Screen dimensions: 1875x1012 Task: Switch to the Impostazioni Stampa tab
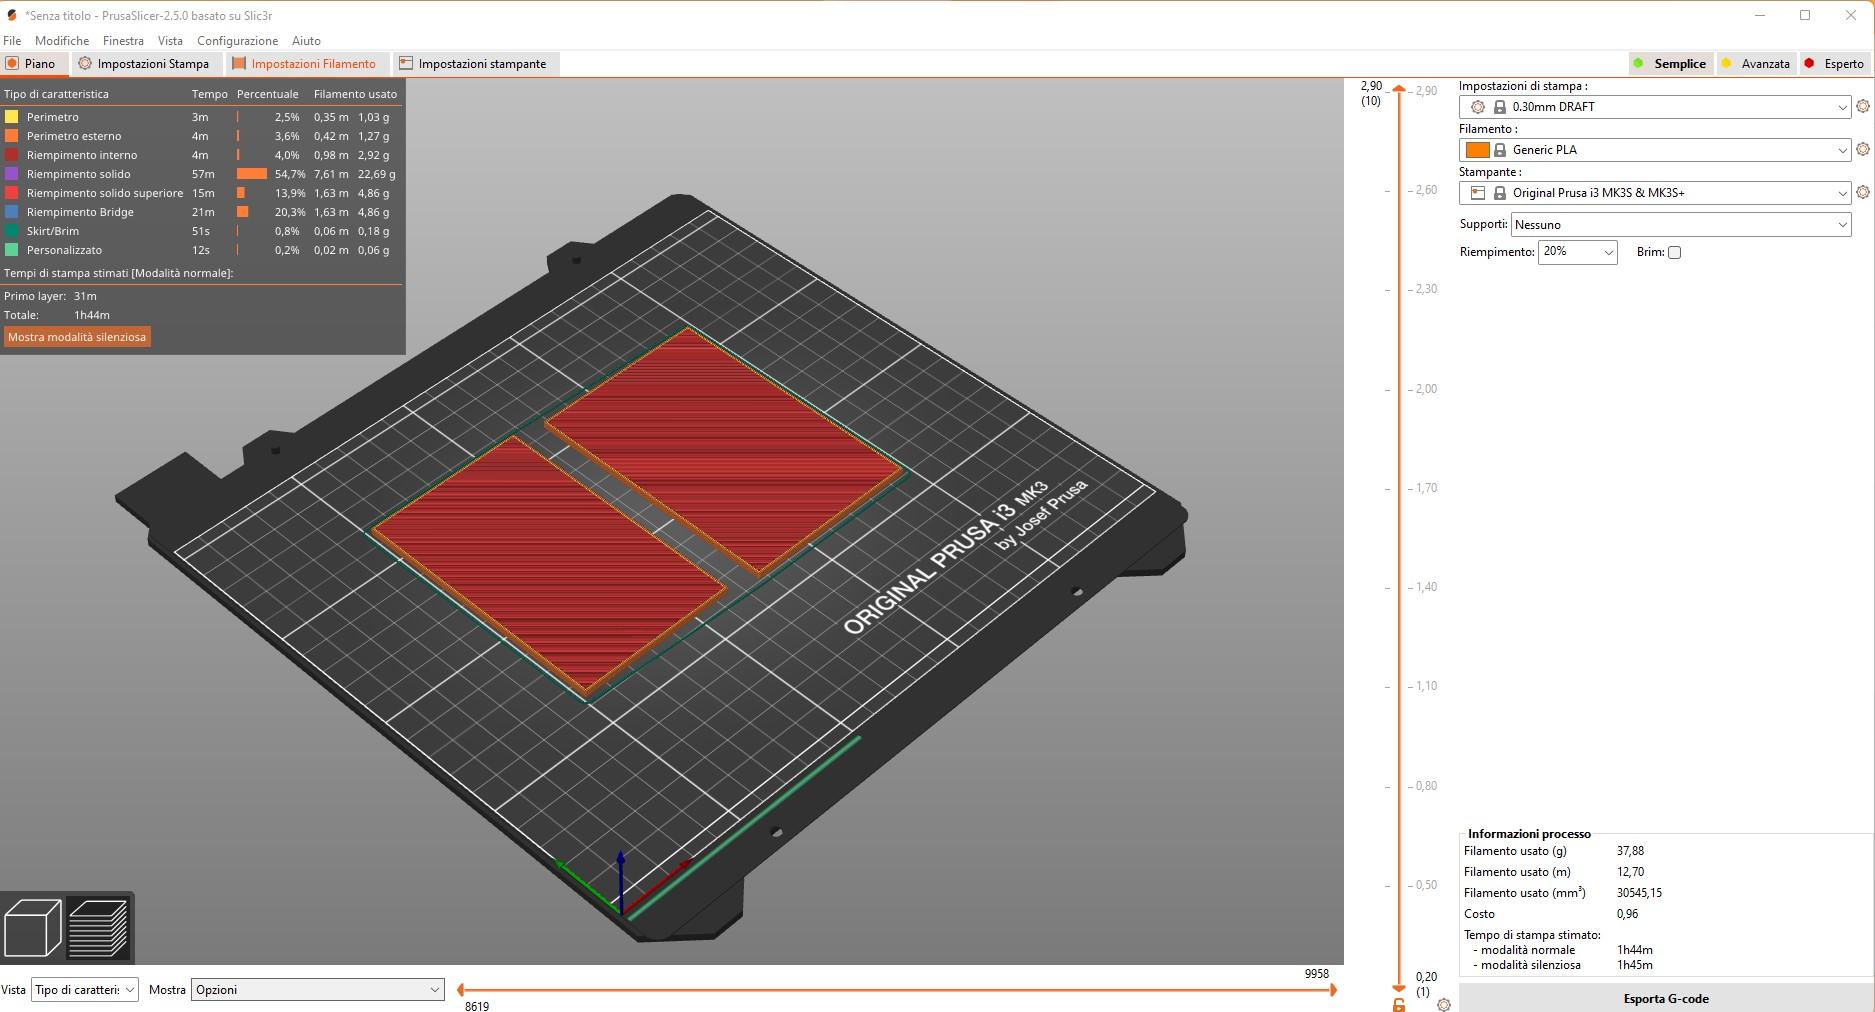point(145,64)
